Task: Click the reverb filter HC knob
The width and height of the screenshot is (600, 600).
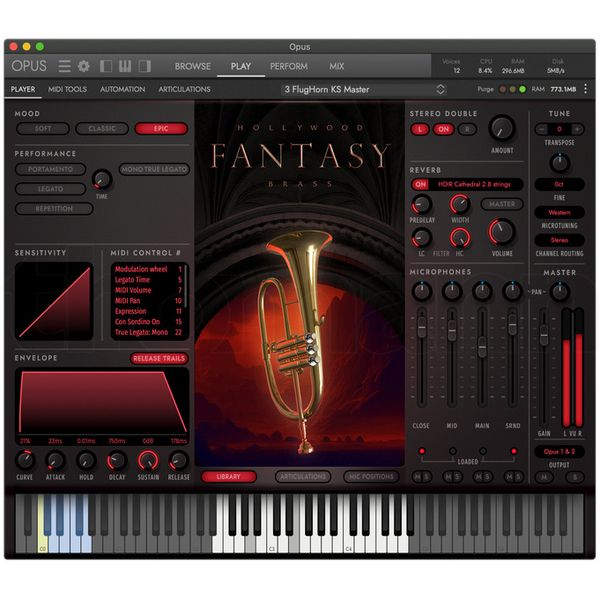Action: pos(460,238)
